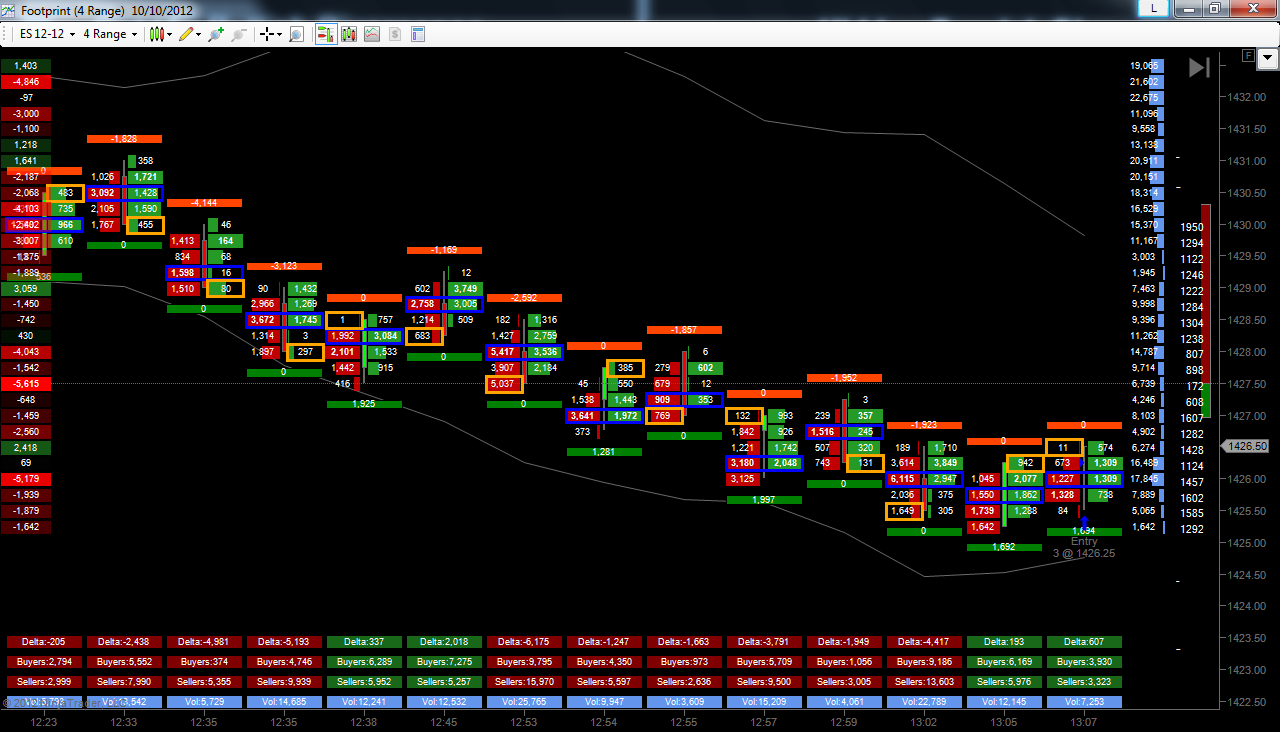Click the orange -4,144 delta bar
This screenshot has height=732, width=1280.
[x=204, y=202]
